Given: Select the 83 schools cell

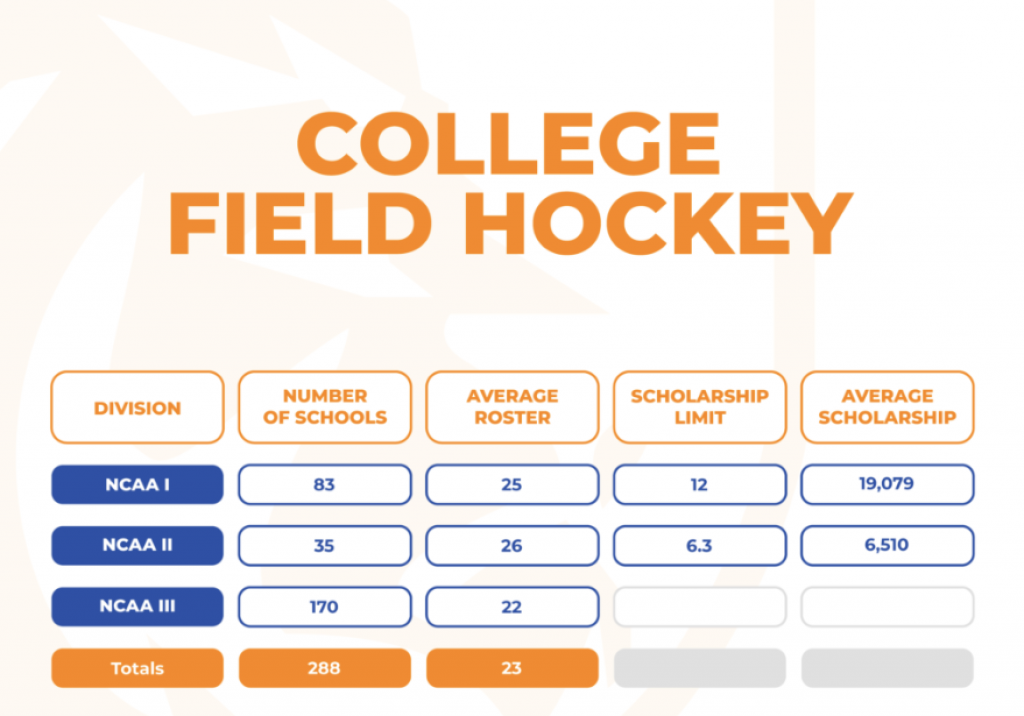Looking at the screenshot, I should point(324,485).
